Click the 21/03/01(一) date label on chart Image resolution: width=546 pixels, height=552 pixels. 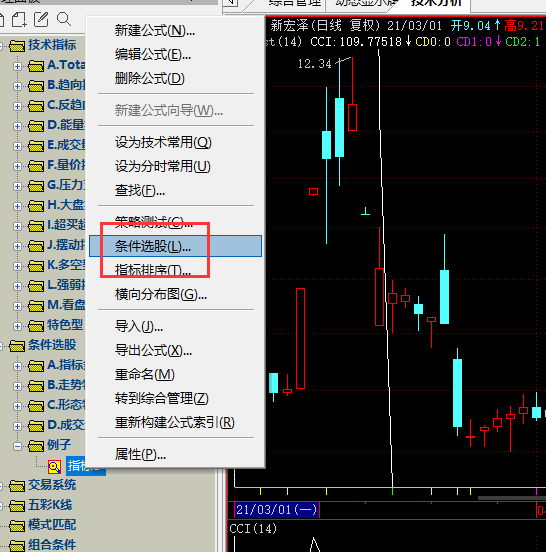click(277, 510)
